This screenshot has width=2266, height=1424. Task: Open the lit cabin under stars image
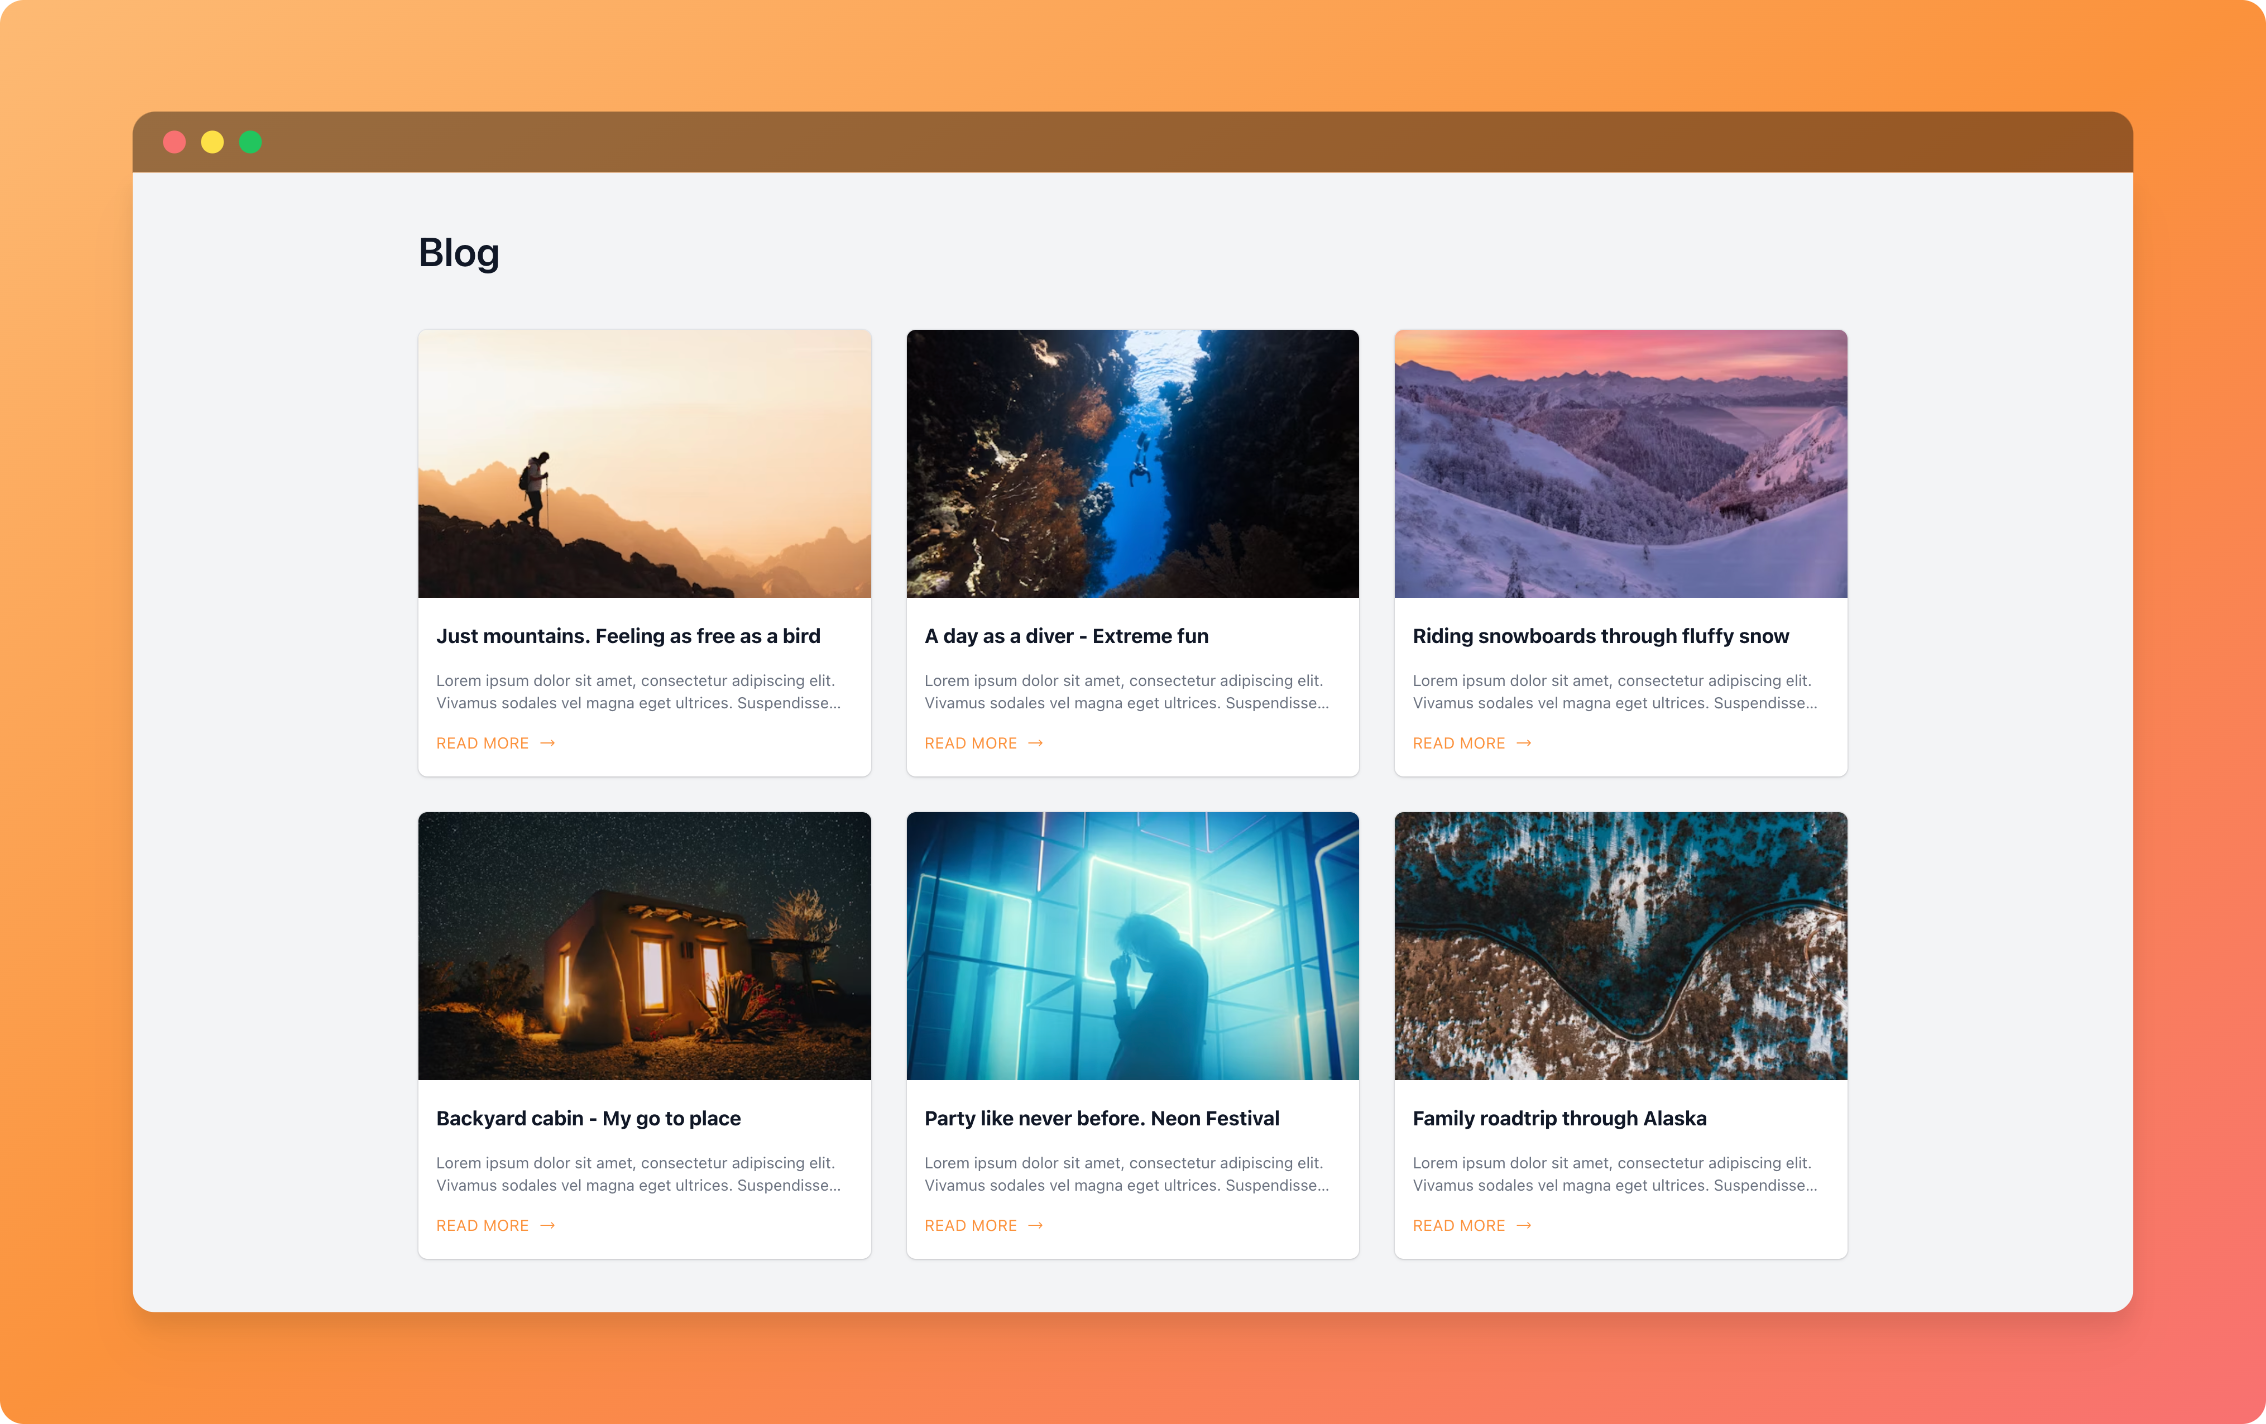[644, 946]
